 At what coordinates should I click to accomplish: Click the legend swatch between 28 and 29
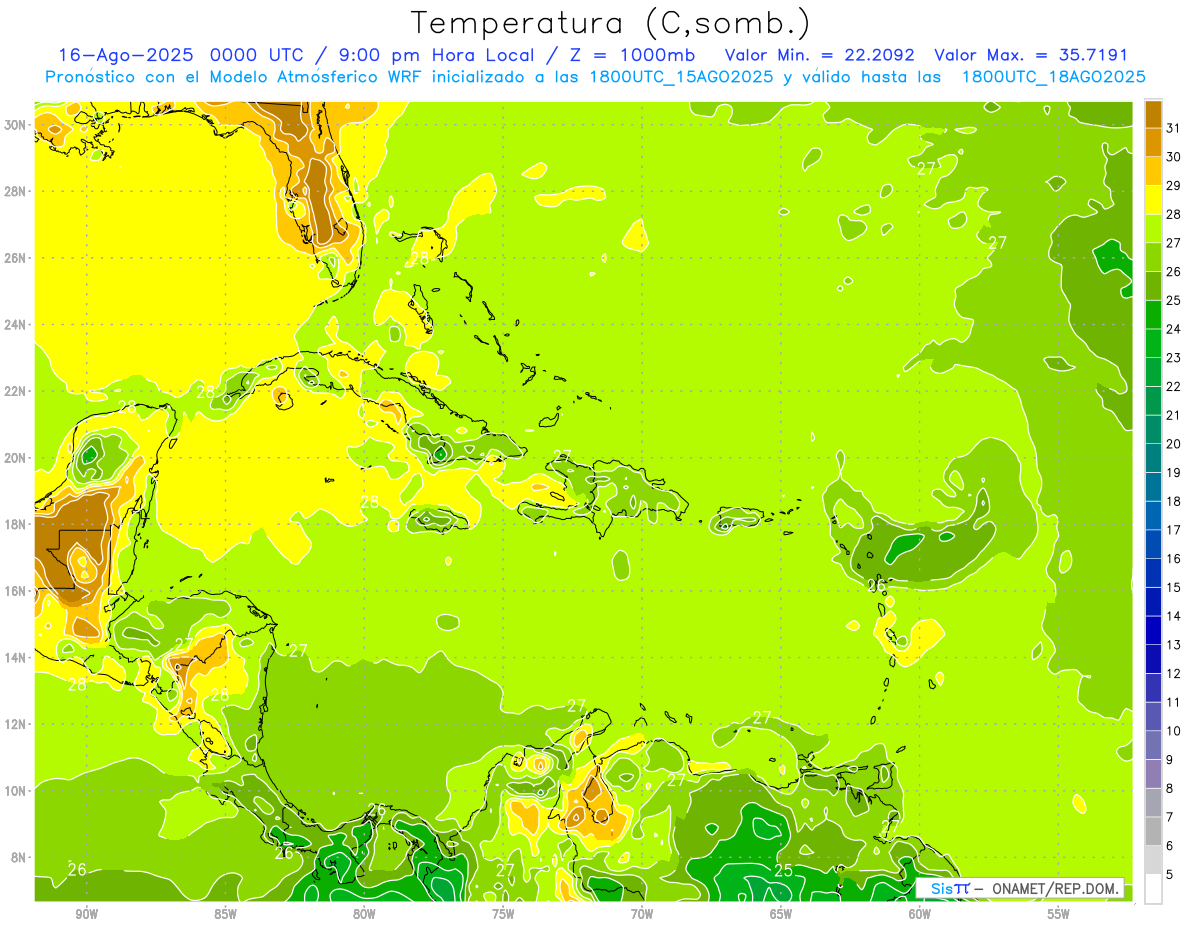click(x=1153, y=199)
